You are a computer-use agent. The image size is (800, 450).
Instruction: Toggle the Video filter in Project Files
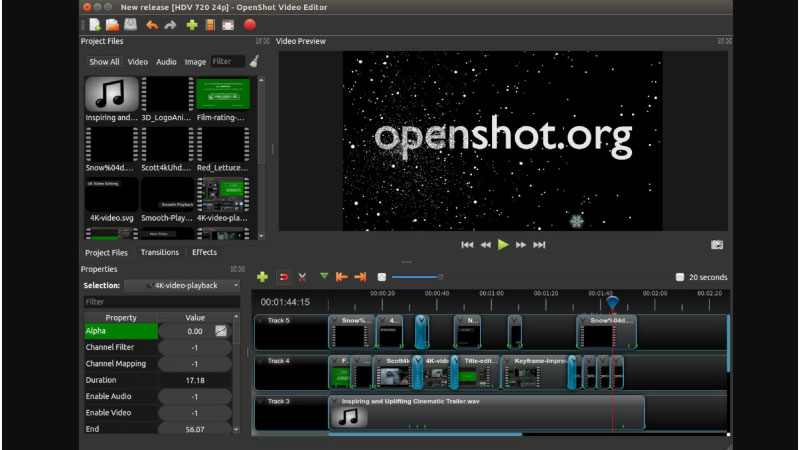click(138, 62)
